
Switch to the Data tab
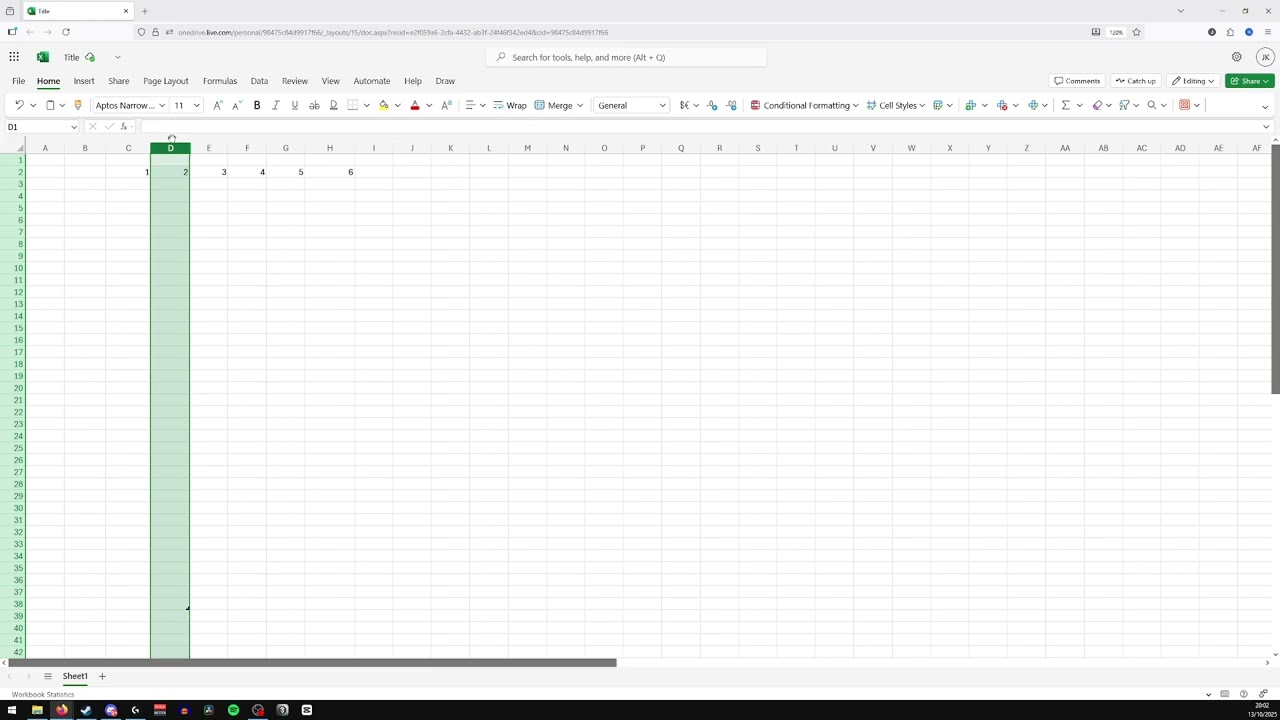point(259,81)
